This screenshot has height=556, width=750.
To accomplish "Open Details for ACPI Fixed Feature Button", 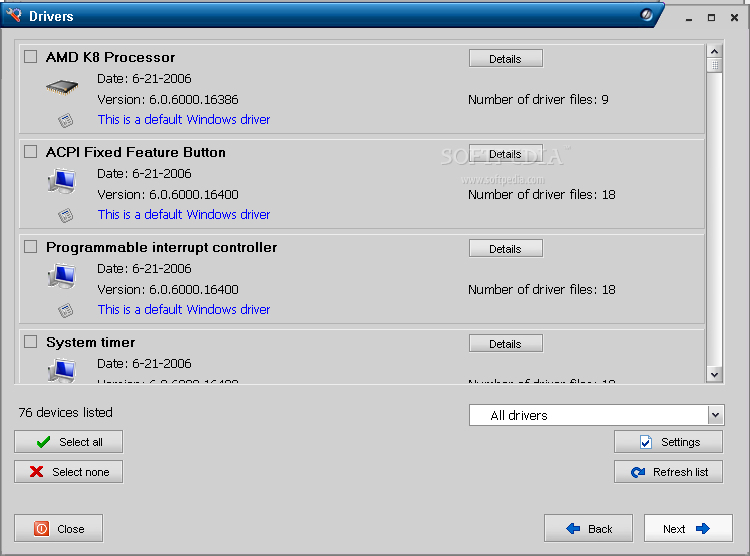I will pos(506,154).
